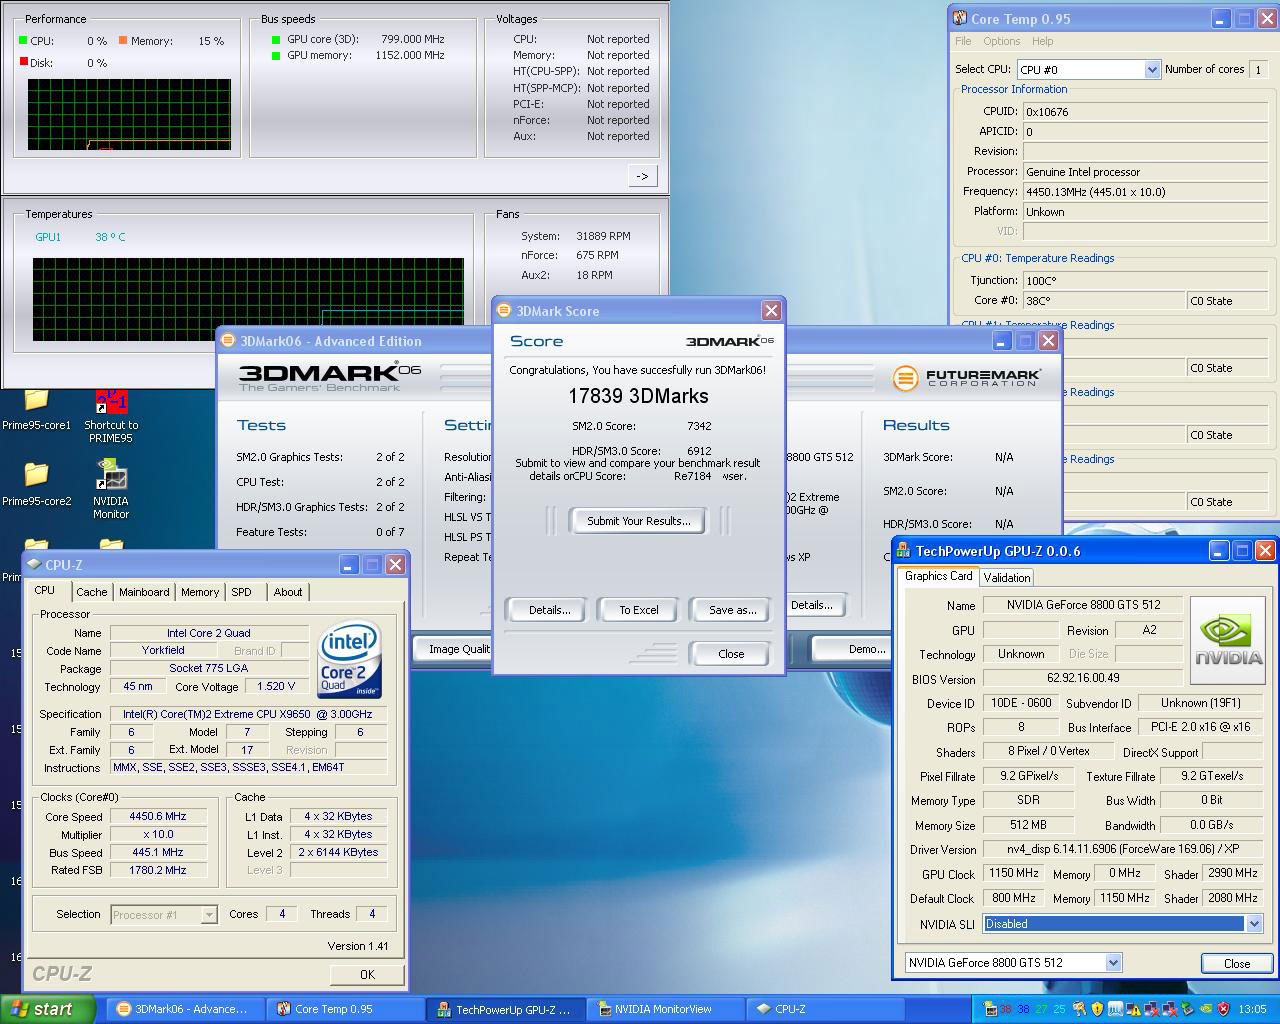The width and height of the screenshot is (1280, 1024).
Task: Click the To Excel button
Action: [x=638, y=610]
